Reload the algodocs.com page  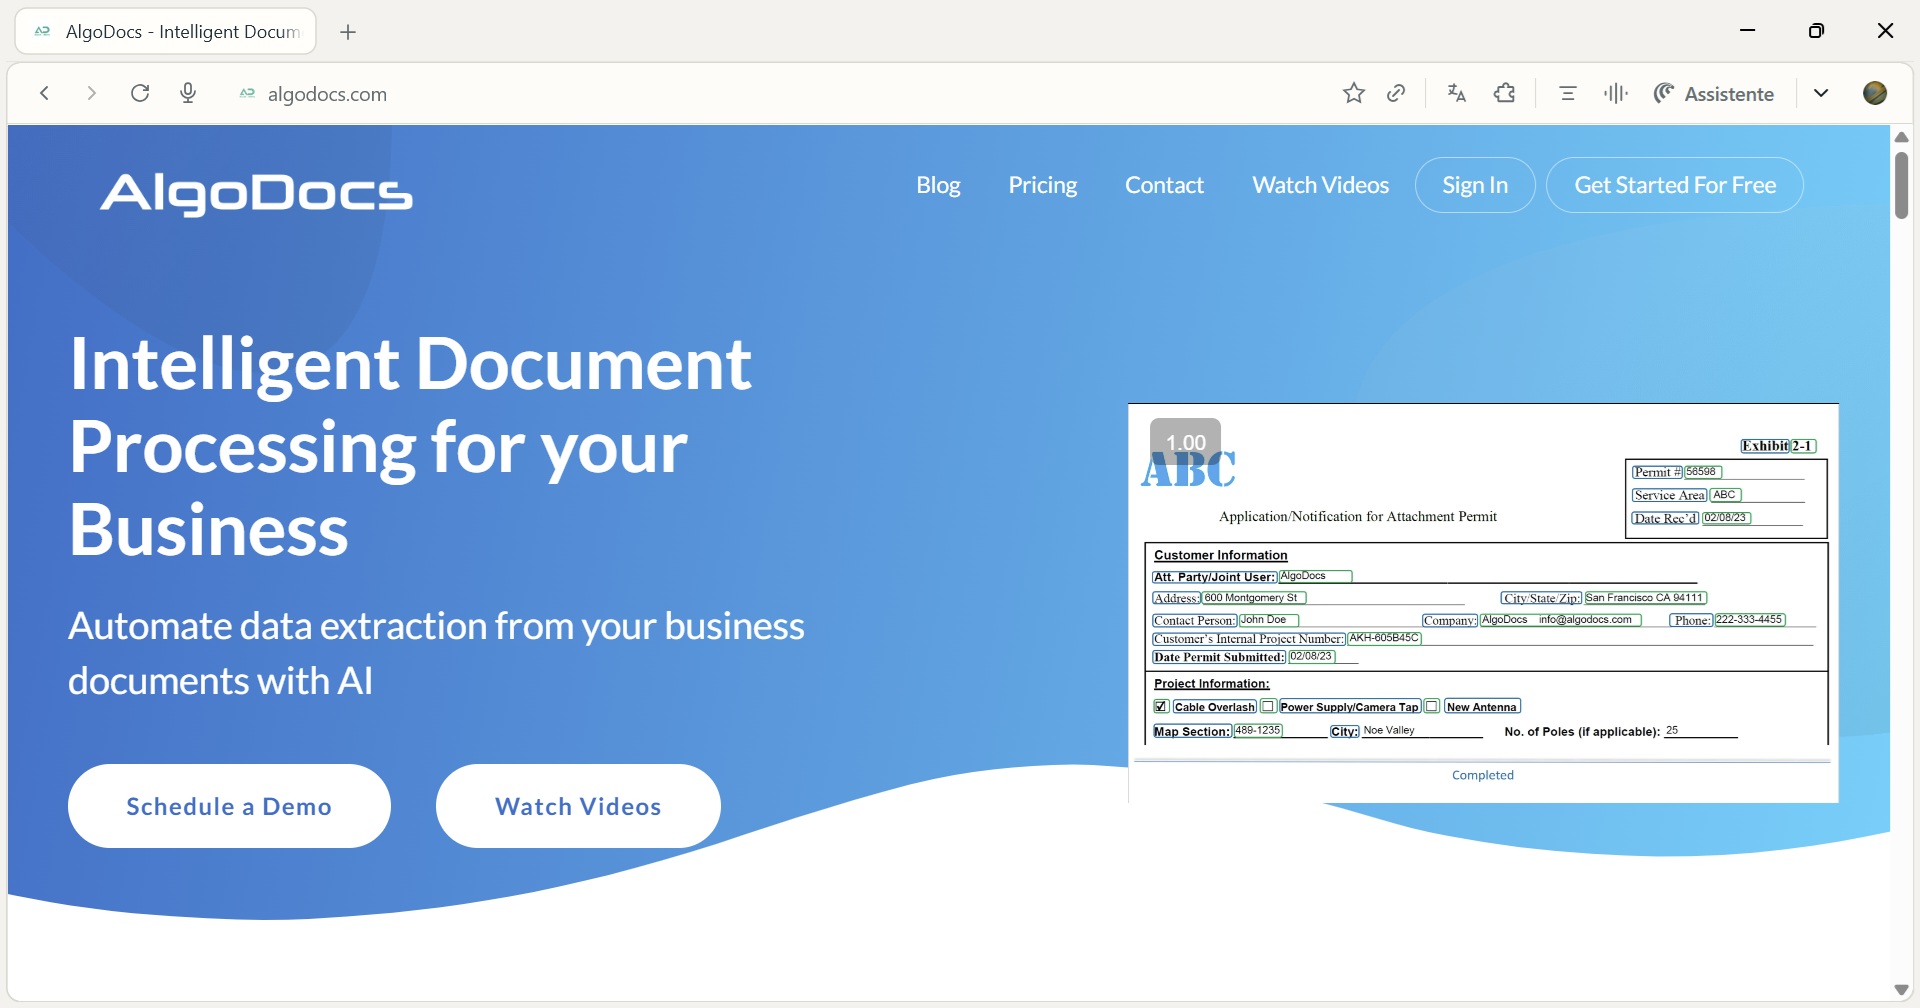coord(140,93)
